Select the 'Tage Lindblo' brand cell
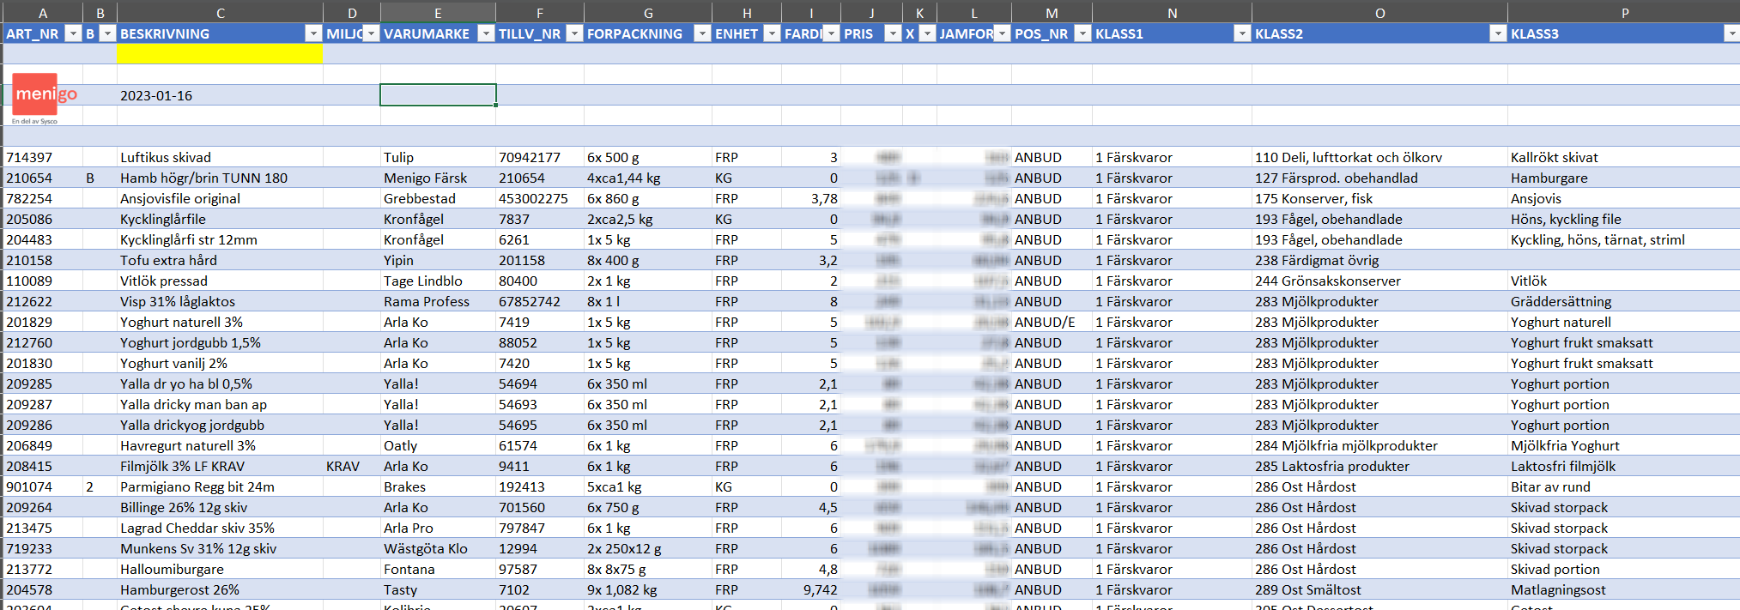The width and height of the screenshot is (1740, 610). (438, 281)
